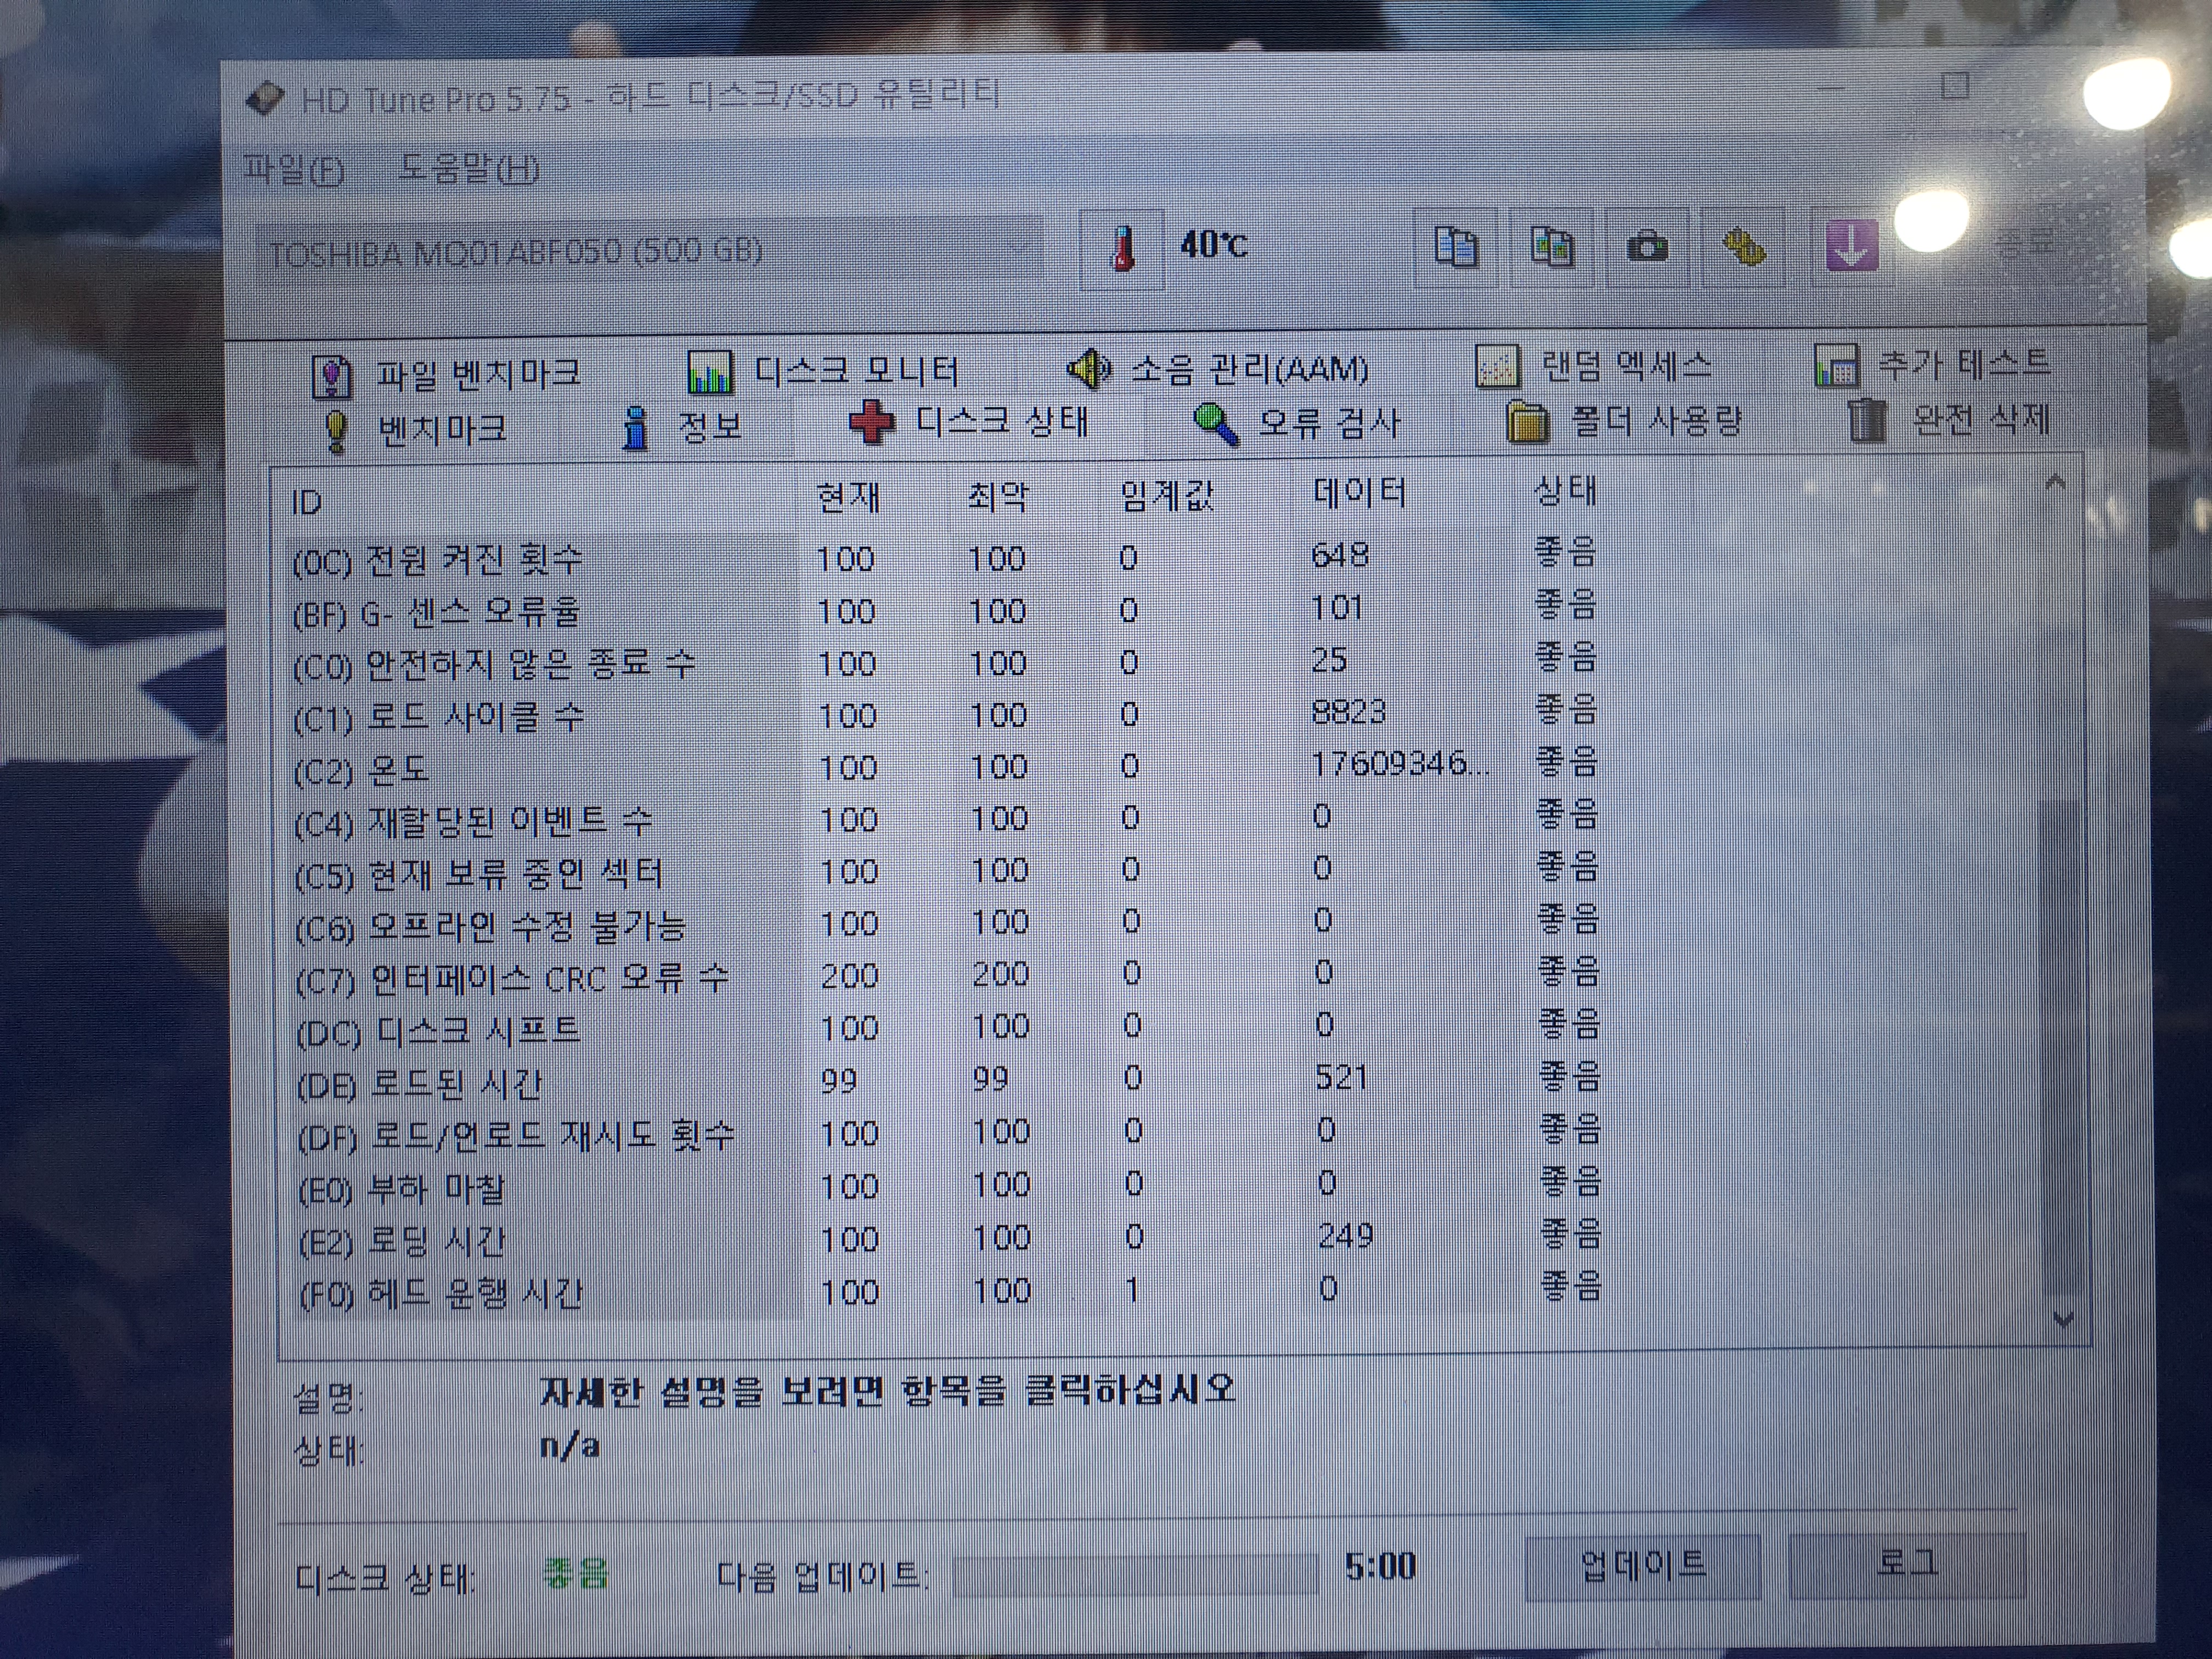Click the 데이터 column header
The image size is (2212, 1659).
[x=1360, y=493]
